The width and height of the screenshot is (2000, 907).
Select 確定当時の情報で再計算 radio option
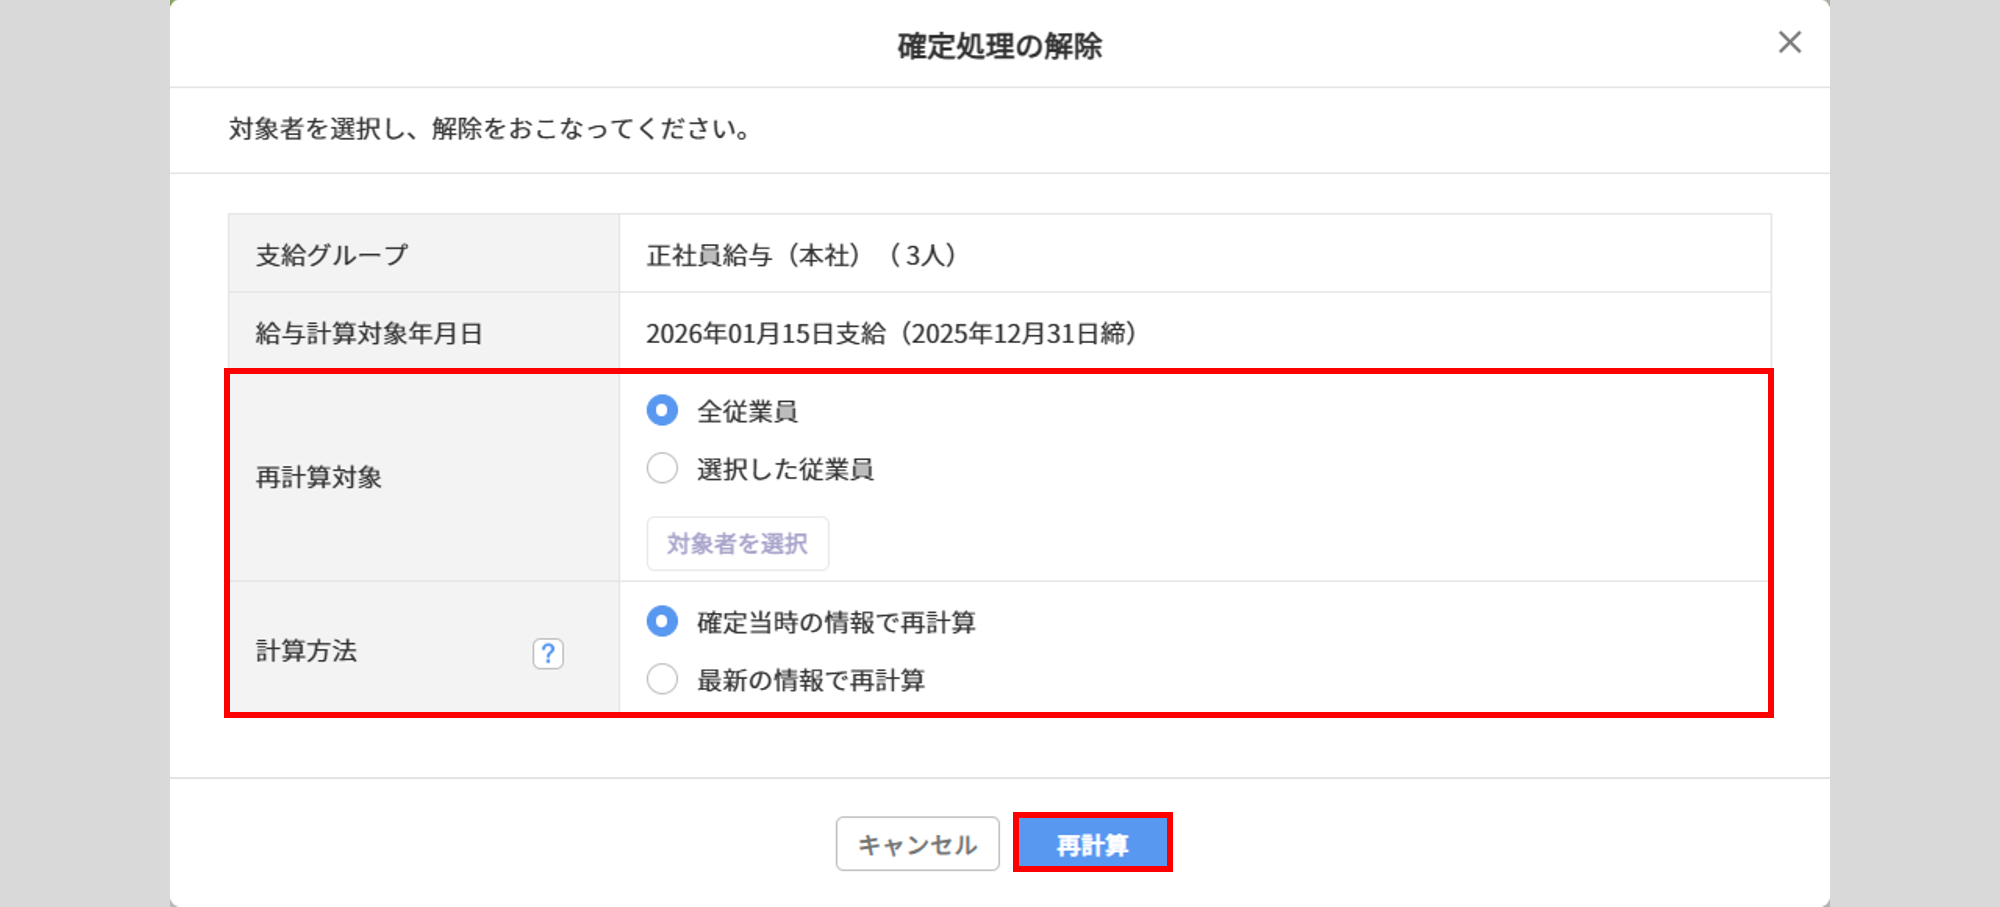(662, 621)
